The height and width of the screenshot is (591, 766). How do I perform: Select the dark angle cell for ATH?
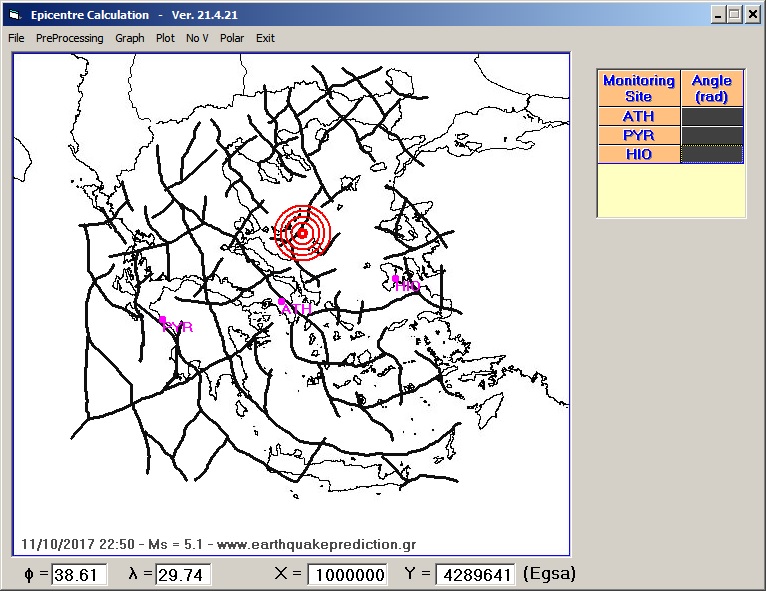(712, 116)
